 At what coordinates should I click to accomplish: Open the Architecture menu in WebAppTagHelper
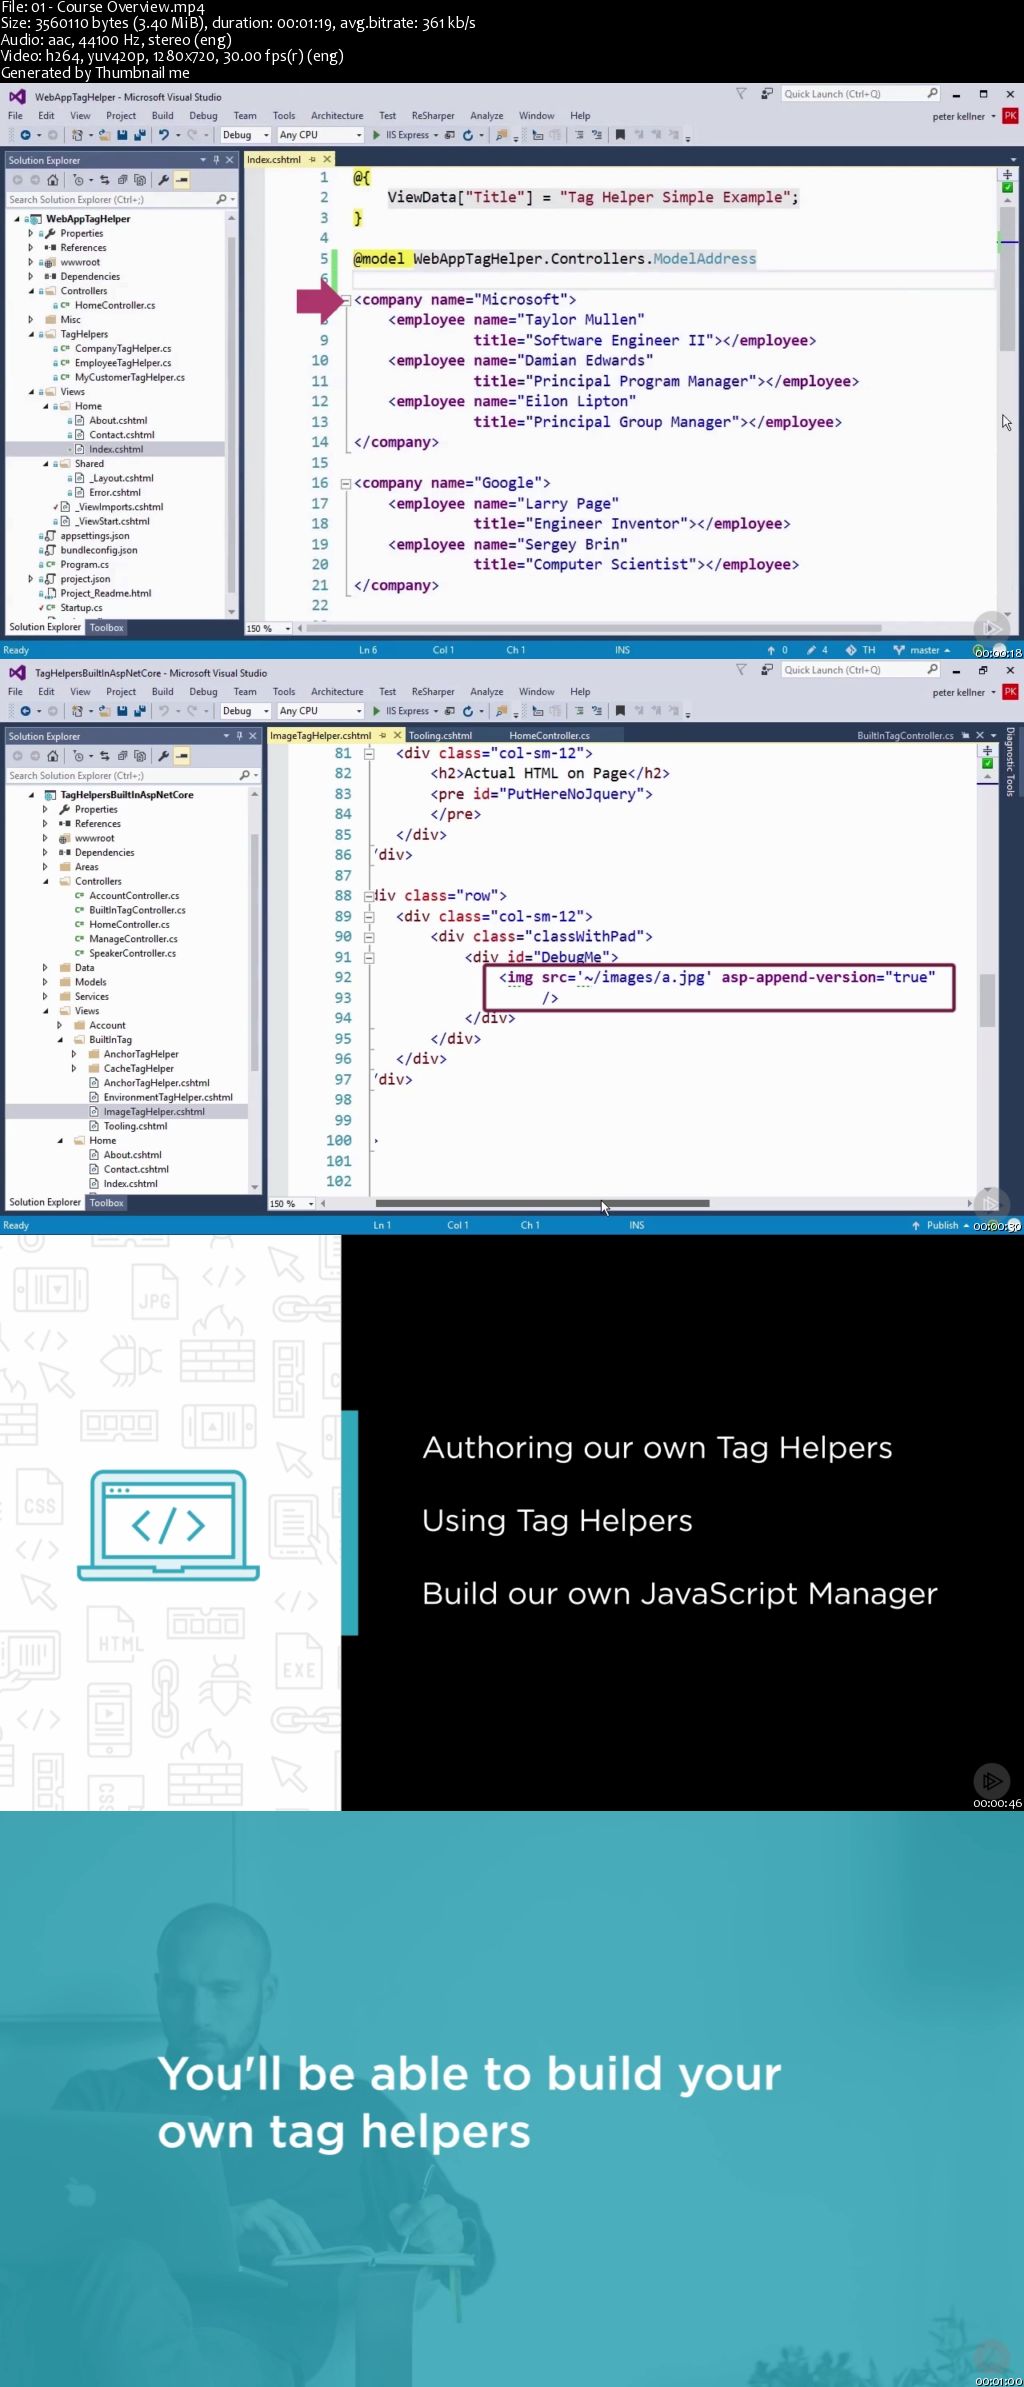click(337, 116)
